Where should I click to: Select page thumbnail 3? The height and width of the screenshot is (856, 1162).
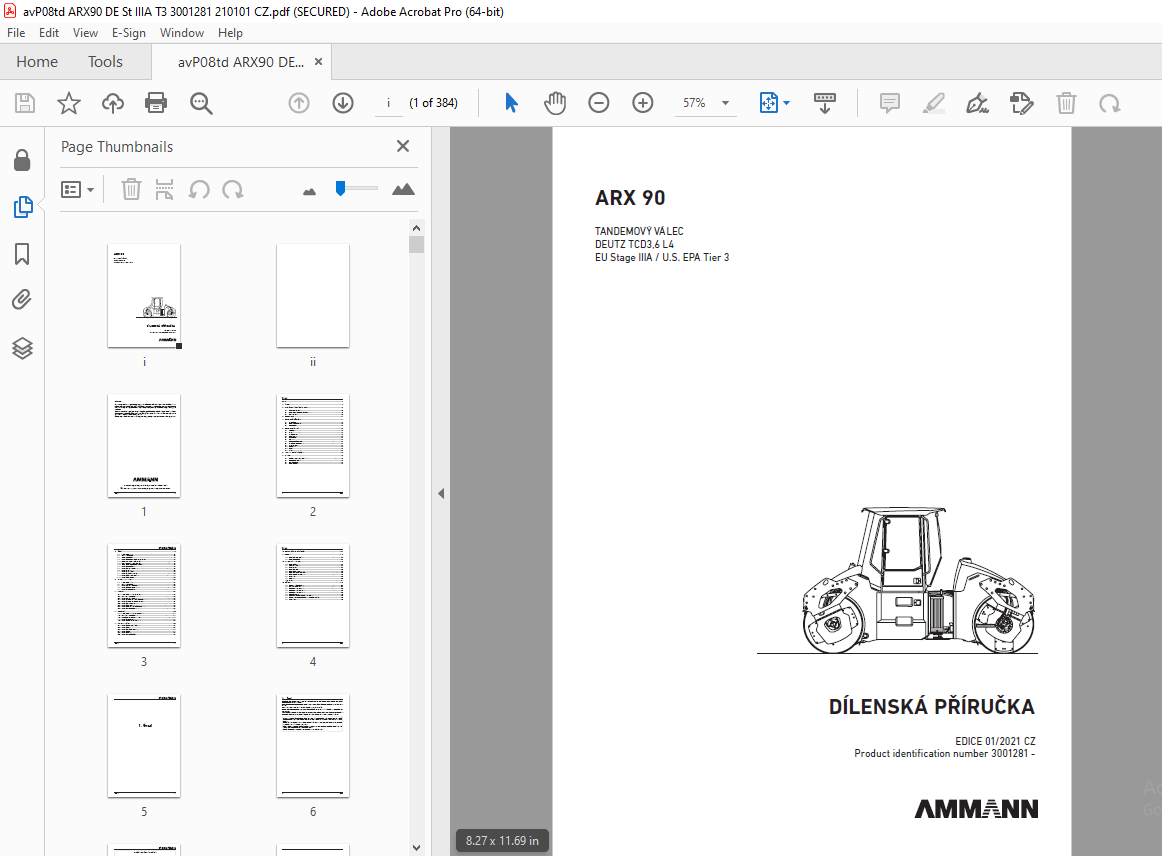144,595
